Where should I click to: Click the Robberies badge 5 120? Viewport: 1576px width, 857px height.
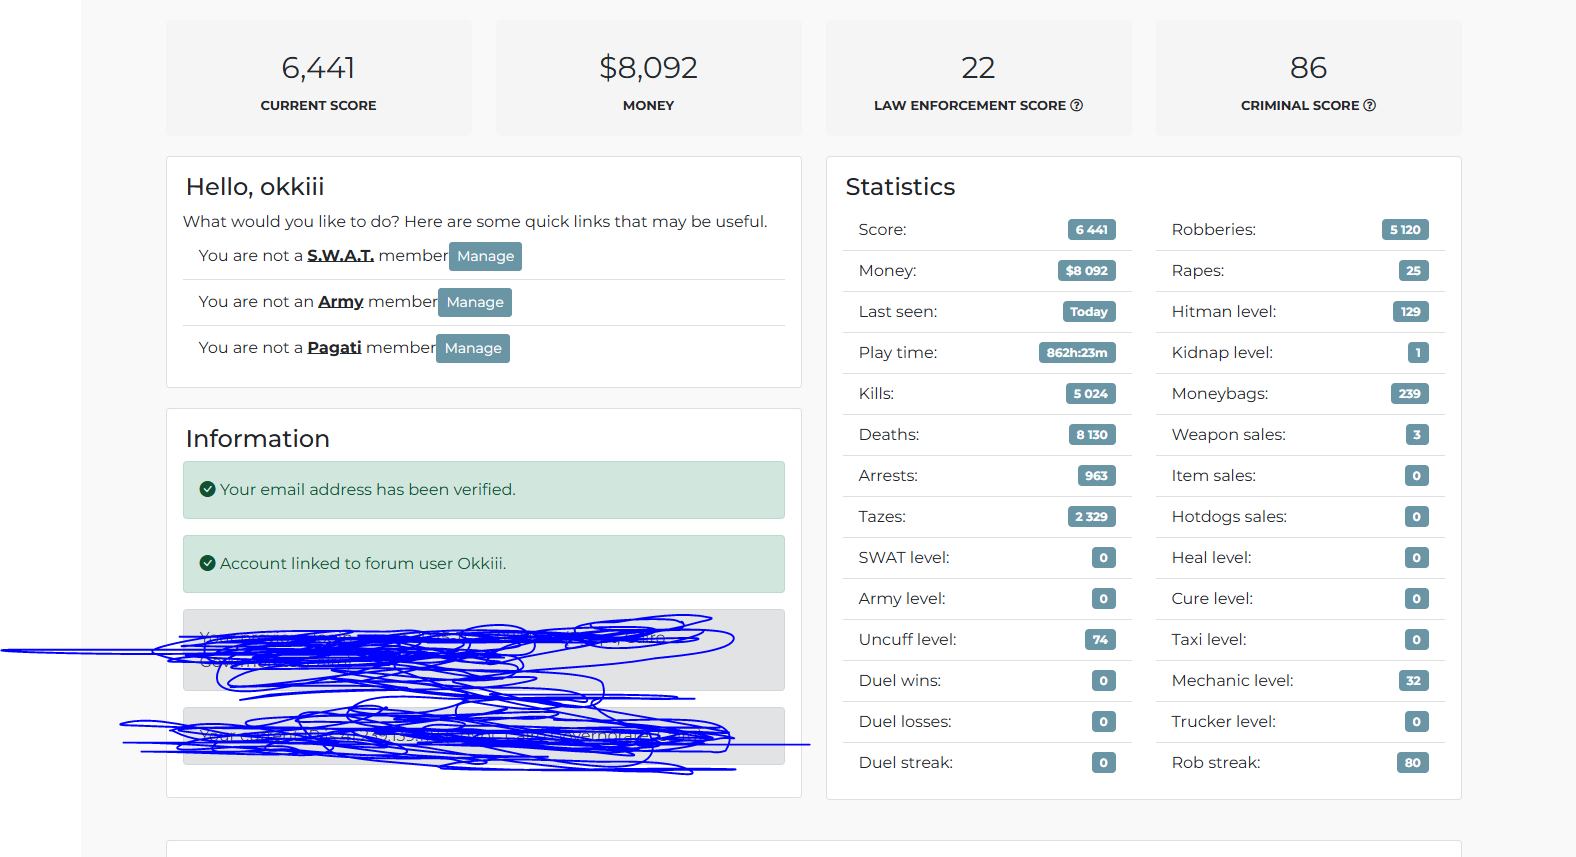pyautogui.click(x=1405, y=230)
